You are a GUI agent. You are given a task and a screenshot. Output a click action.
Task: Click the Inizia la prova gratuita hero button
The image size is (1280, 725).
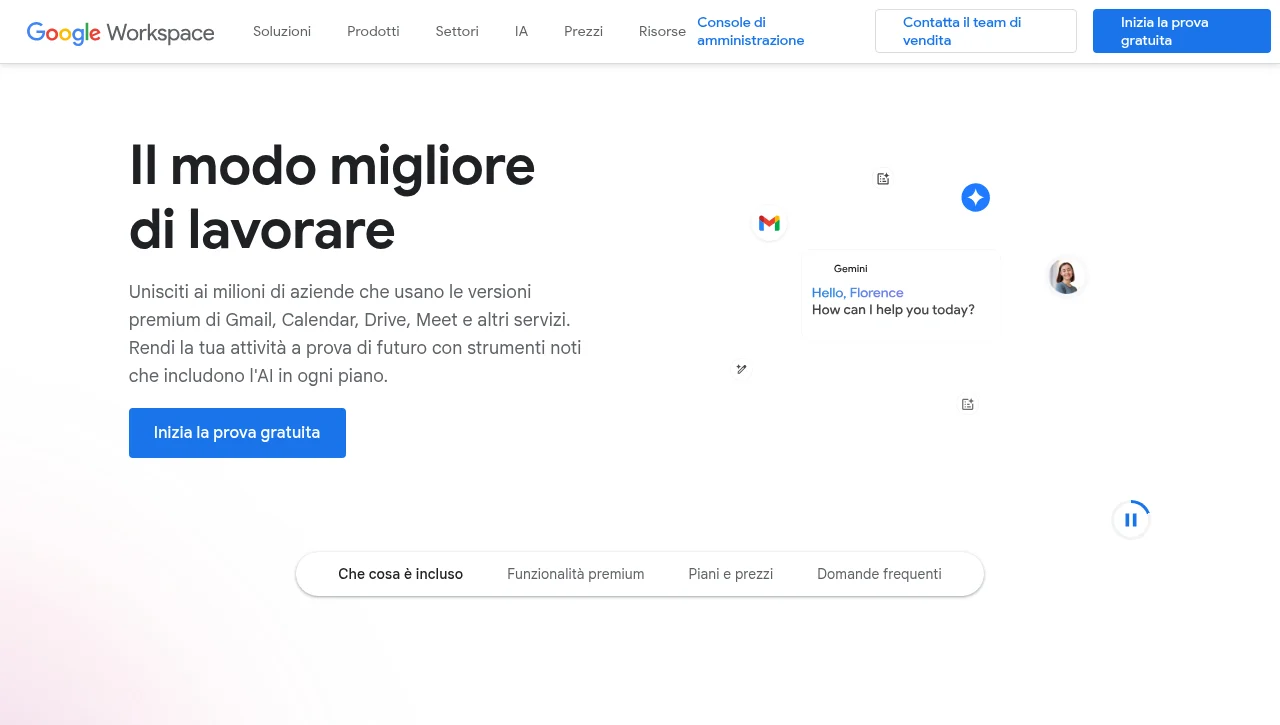click(x=237, y=432)
